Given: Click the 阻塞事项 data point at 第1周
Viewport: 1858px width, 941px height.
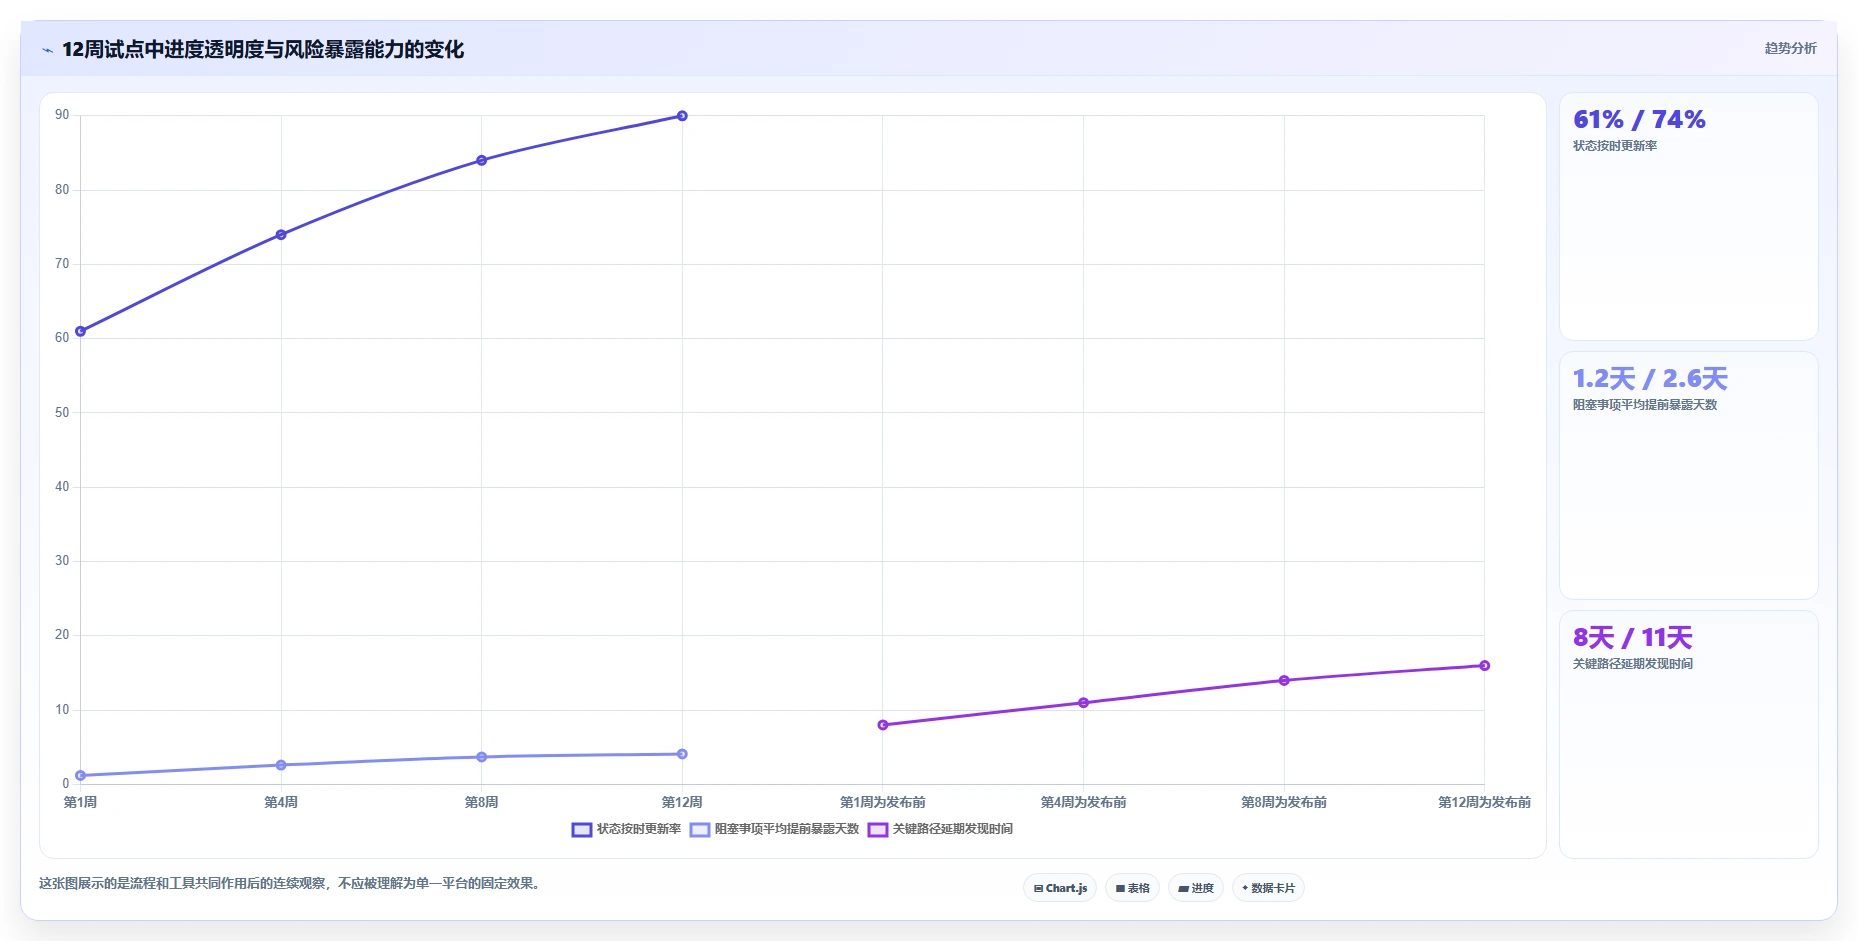Looking at the screenshot, I should tap(81, 775).
